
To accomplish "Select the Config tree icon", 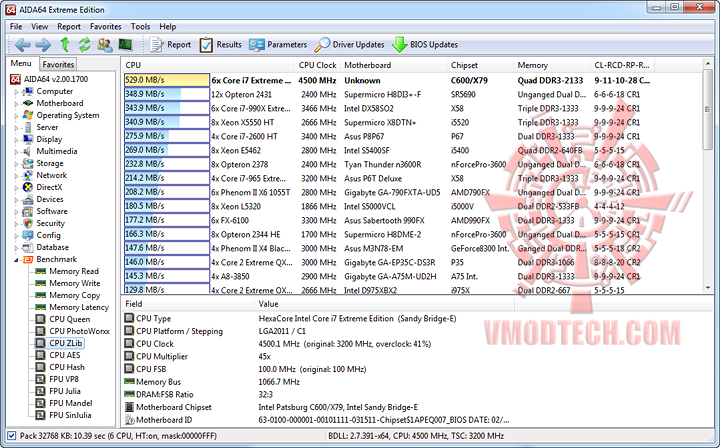I will [28, 235].
